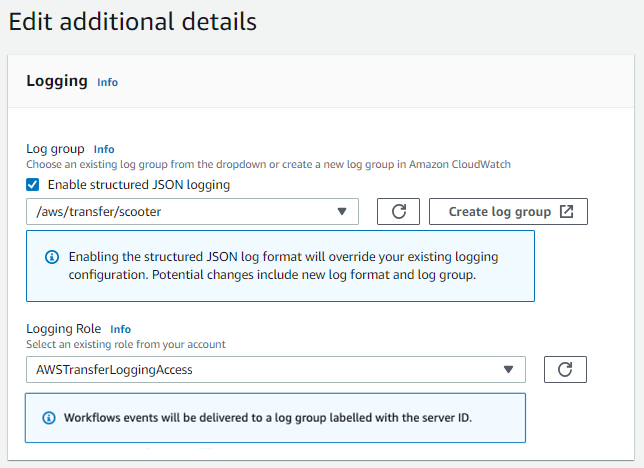
Task: Click the Workflows events notice text
Action: (x=267, y=417)
